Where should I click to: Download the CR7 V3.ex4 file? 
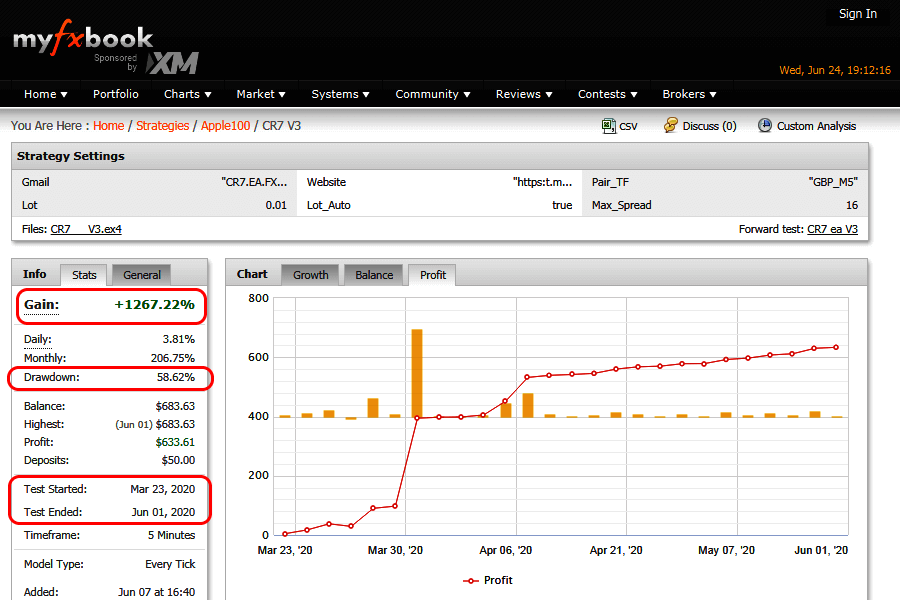point(86,229)
